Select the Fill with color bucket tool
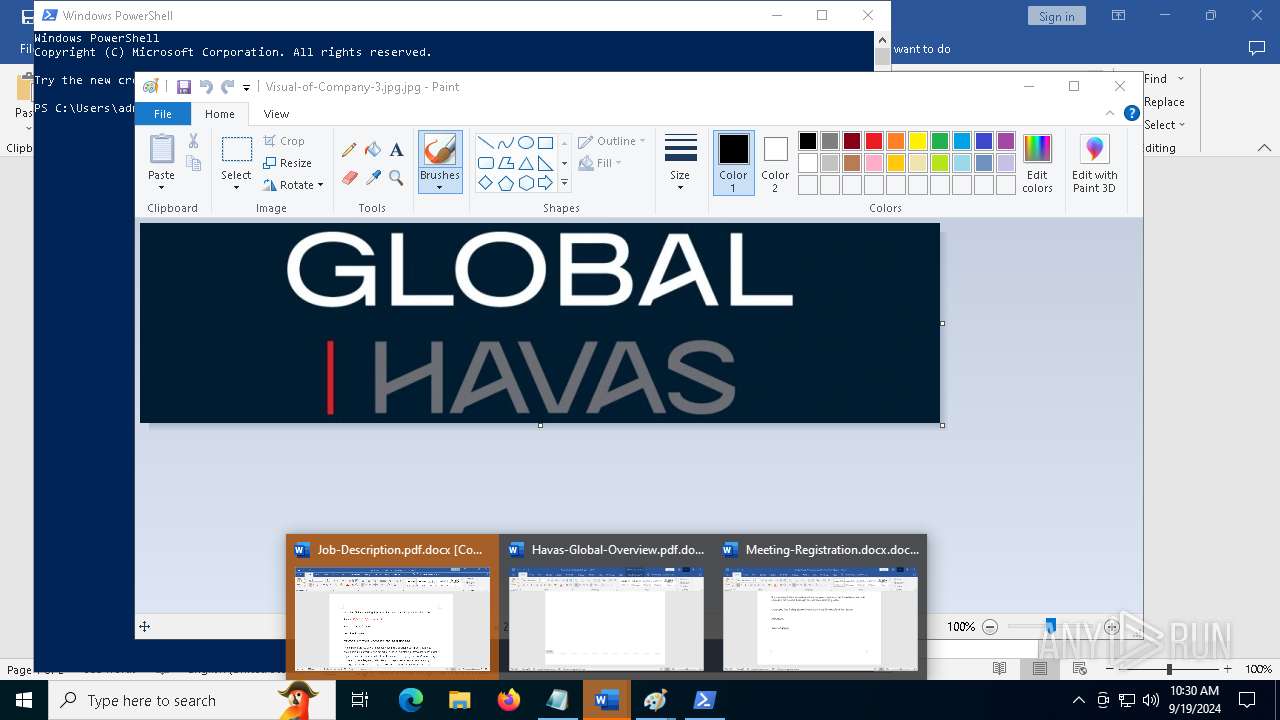 (373, 150)
